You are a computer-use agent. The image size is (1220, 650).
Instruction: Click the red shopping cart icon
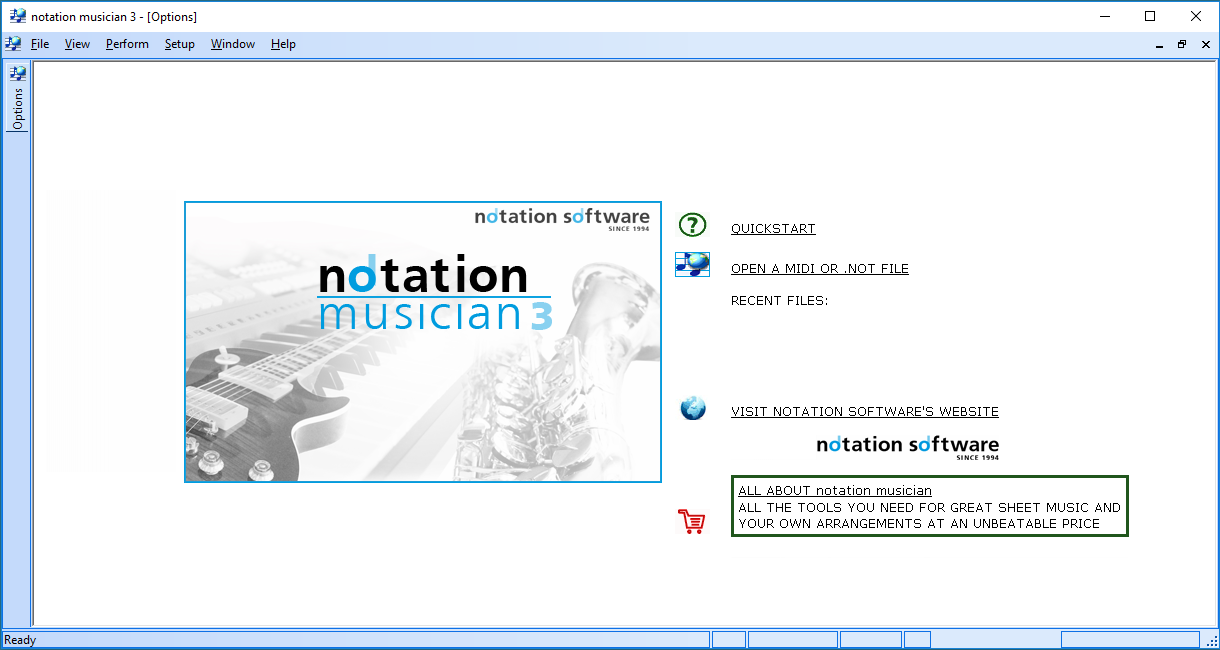point(692,521)
